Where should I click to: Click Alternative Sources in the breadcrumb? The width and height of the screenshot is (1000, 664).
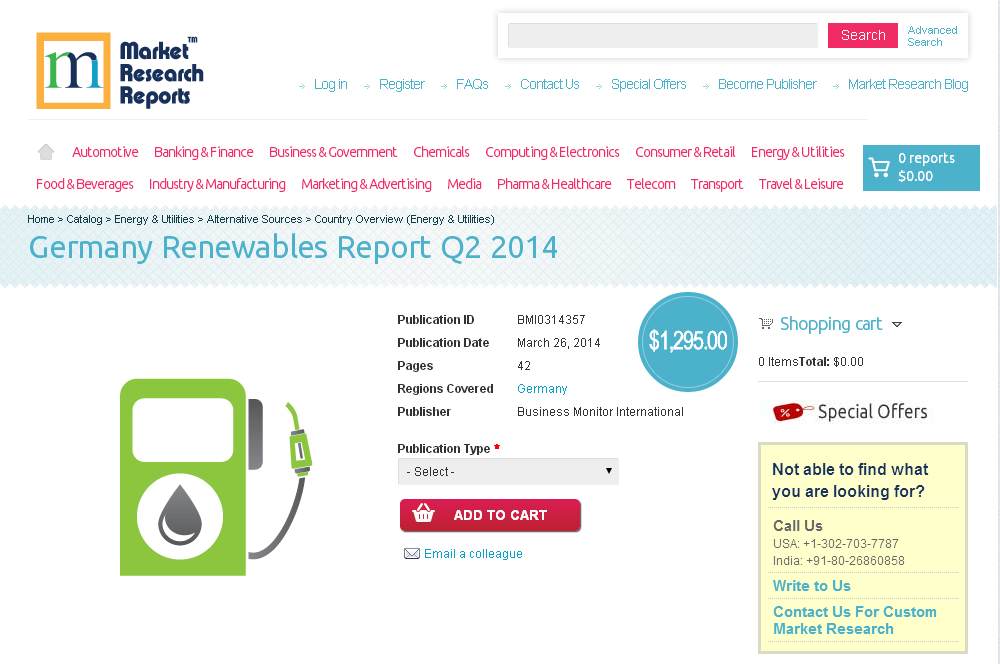(x=254, y=219)
